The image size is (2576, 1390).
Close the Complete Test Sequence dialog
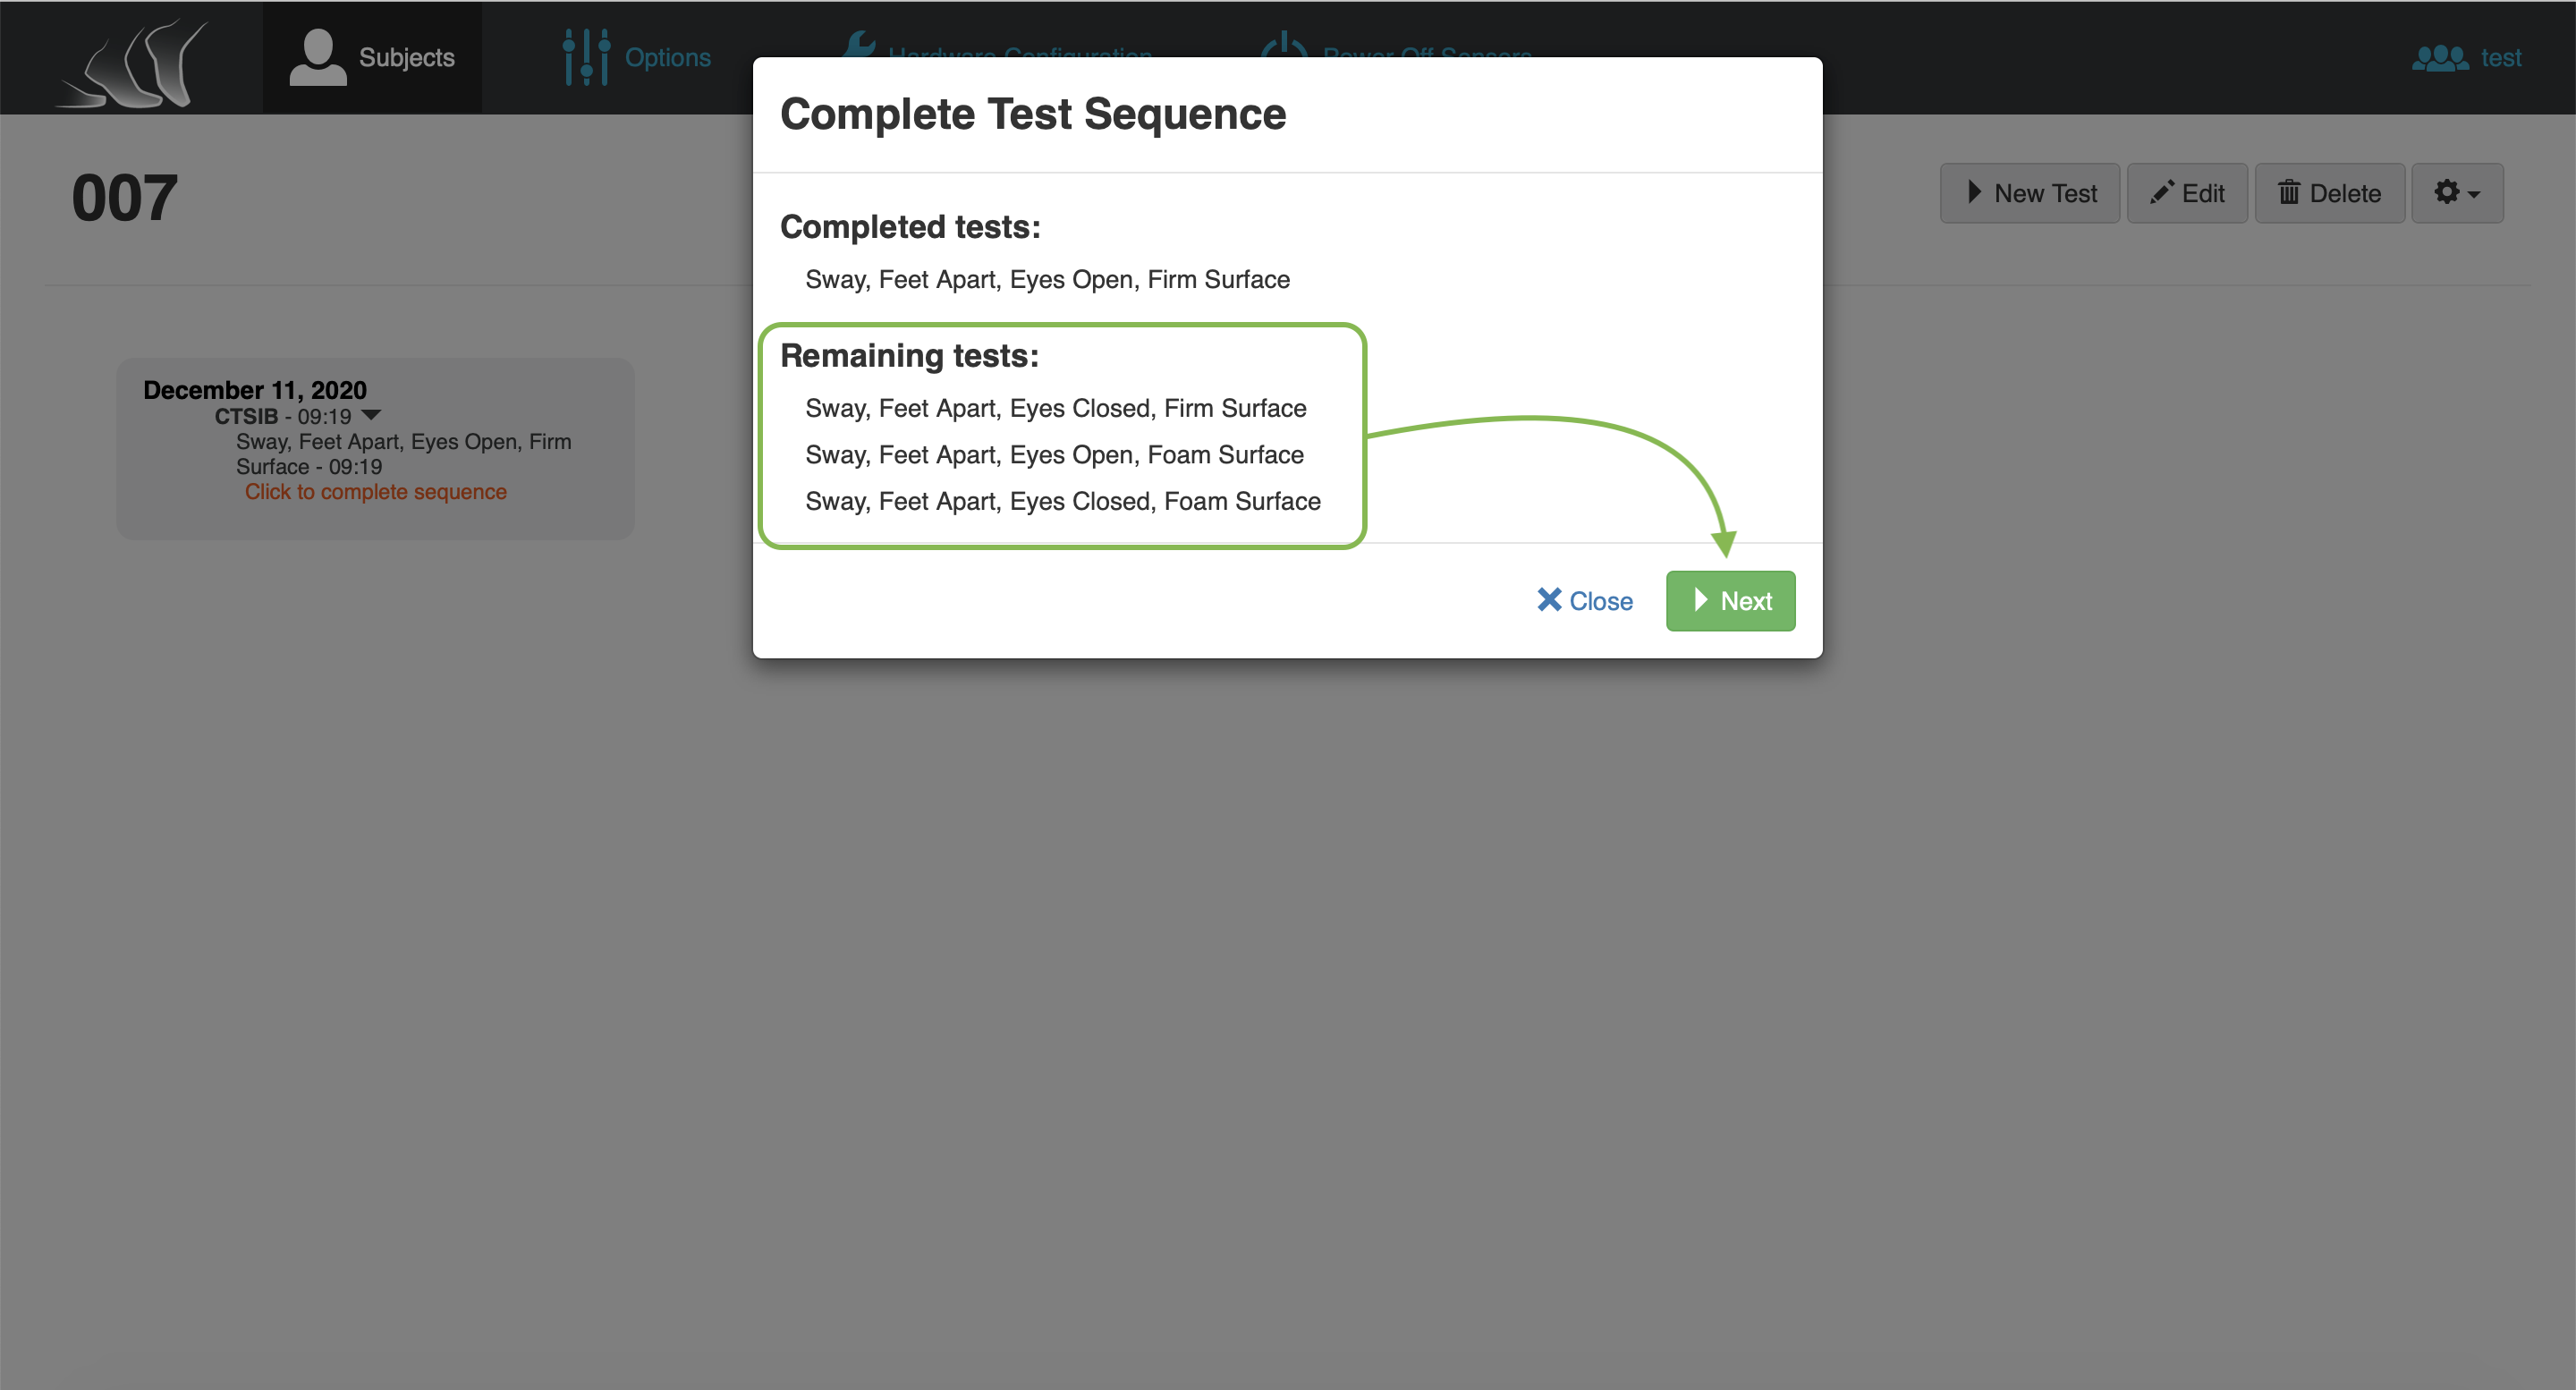[1584, 600]
